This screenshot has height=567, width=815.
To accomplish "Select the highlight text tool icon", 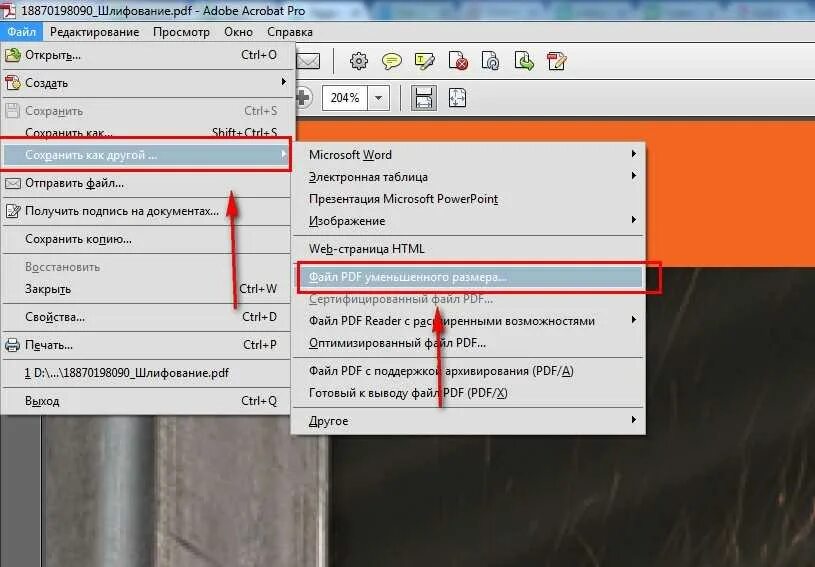I will [424, 61].
